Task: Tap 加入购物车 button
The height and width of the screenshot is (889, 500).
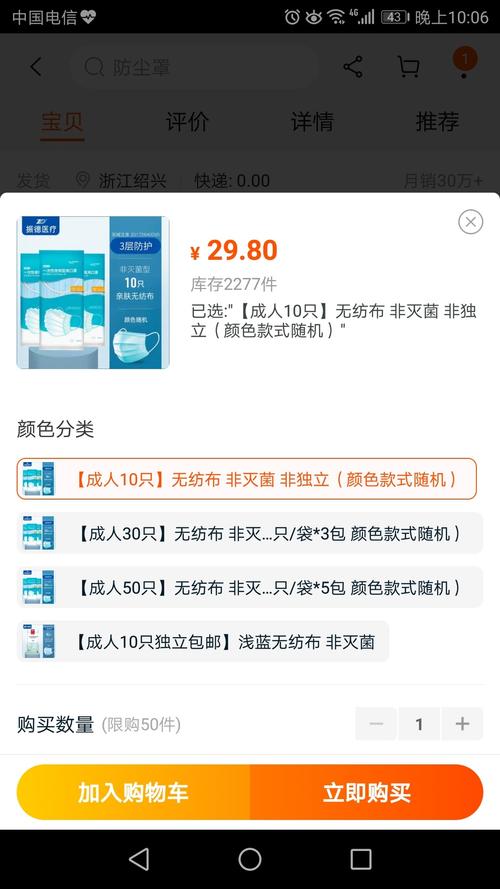Action: pos(133,792)
